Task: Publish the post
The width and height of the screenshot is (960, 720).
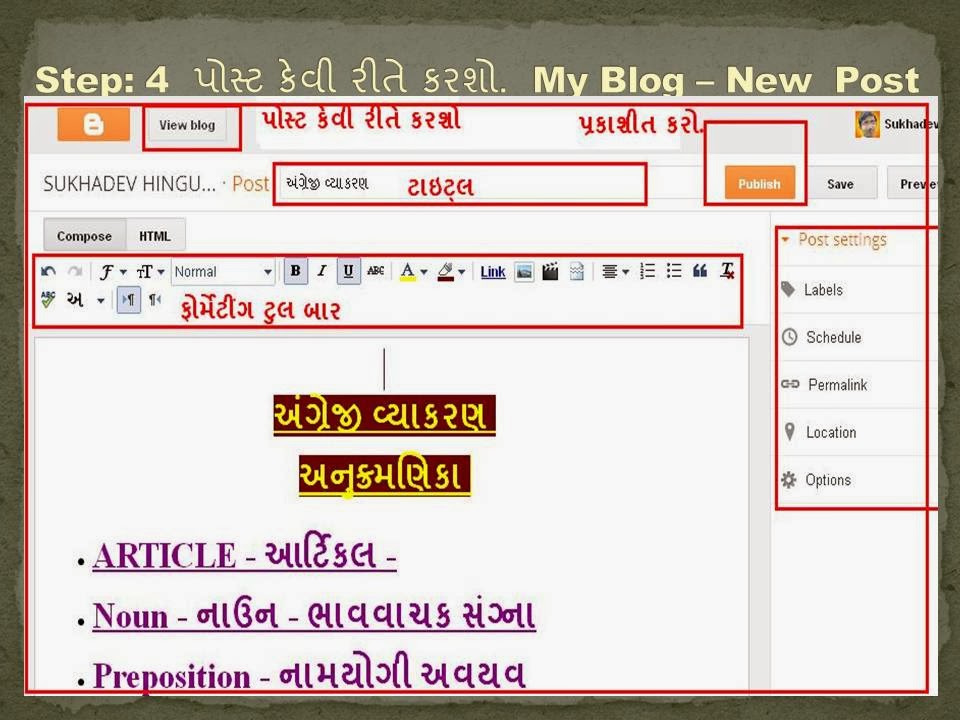Action: (x=759, y=184)
